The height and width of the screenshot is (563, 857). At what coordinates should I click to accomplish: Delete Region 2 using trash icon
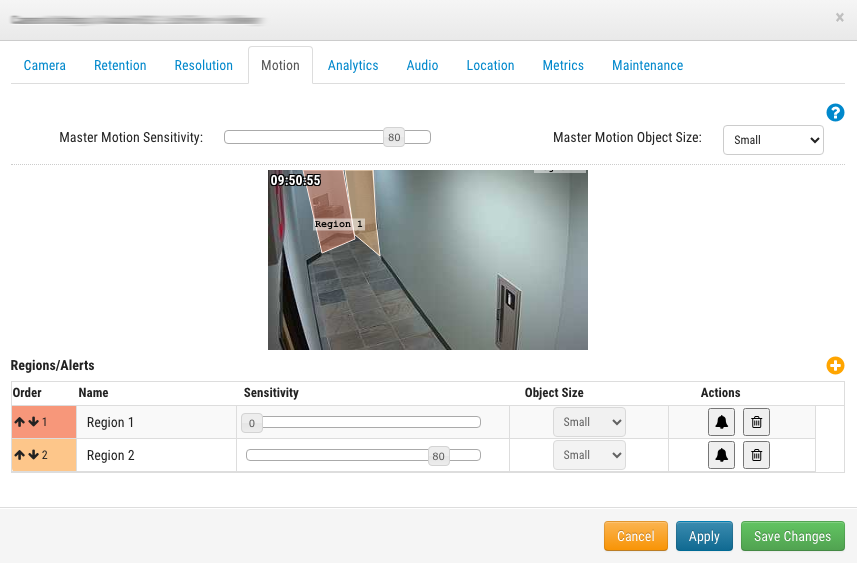(x=757, y=456)
